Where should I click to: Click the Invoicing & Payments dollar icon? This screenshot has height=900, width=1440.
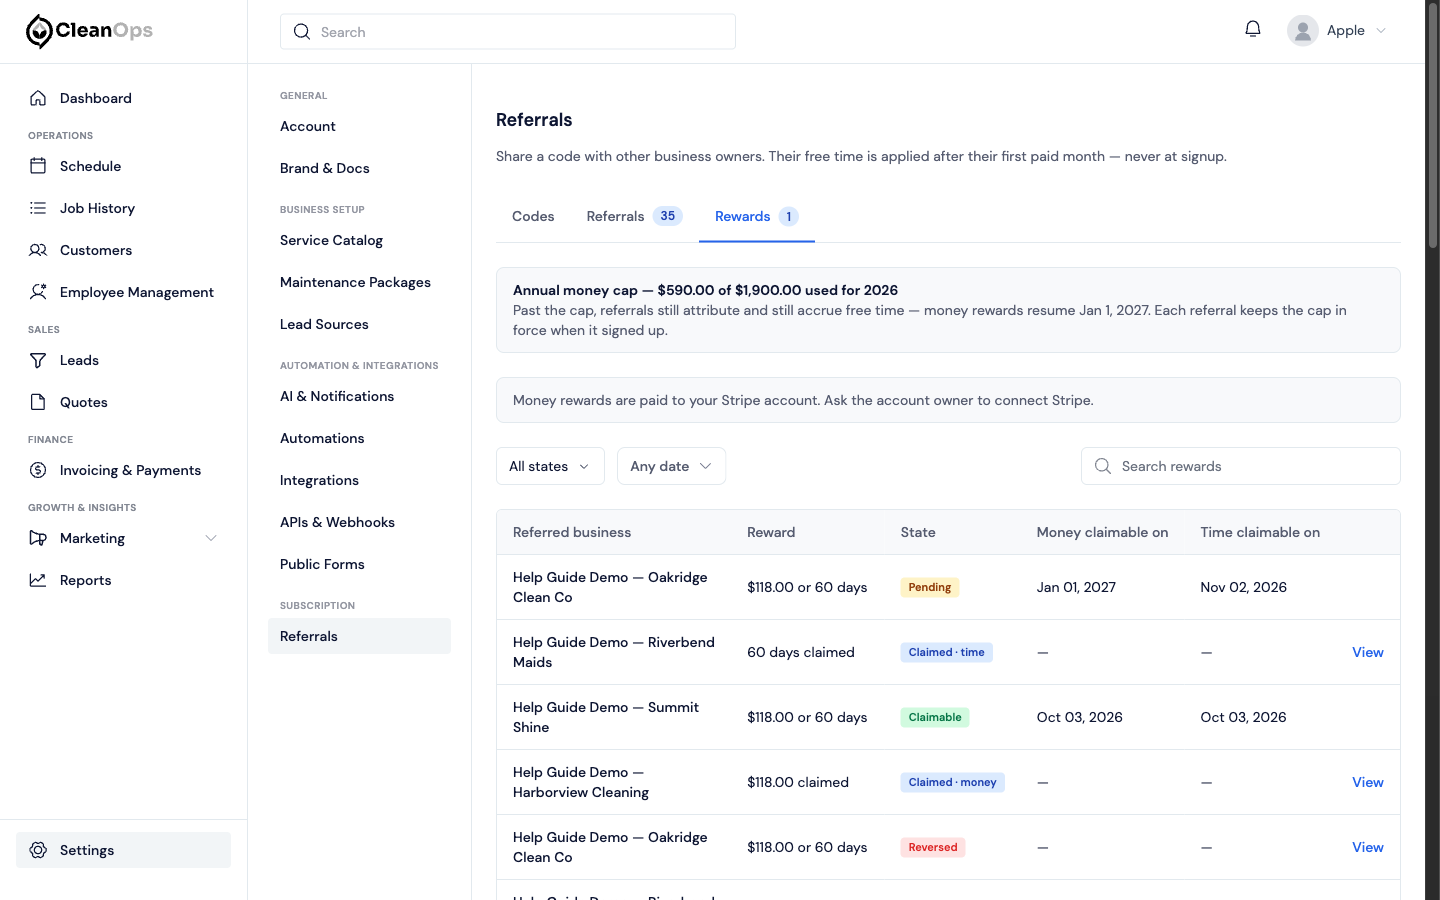[38, 470]
